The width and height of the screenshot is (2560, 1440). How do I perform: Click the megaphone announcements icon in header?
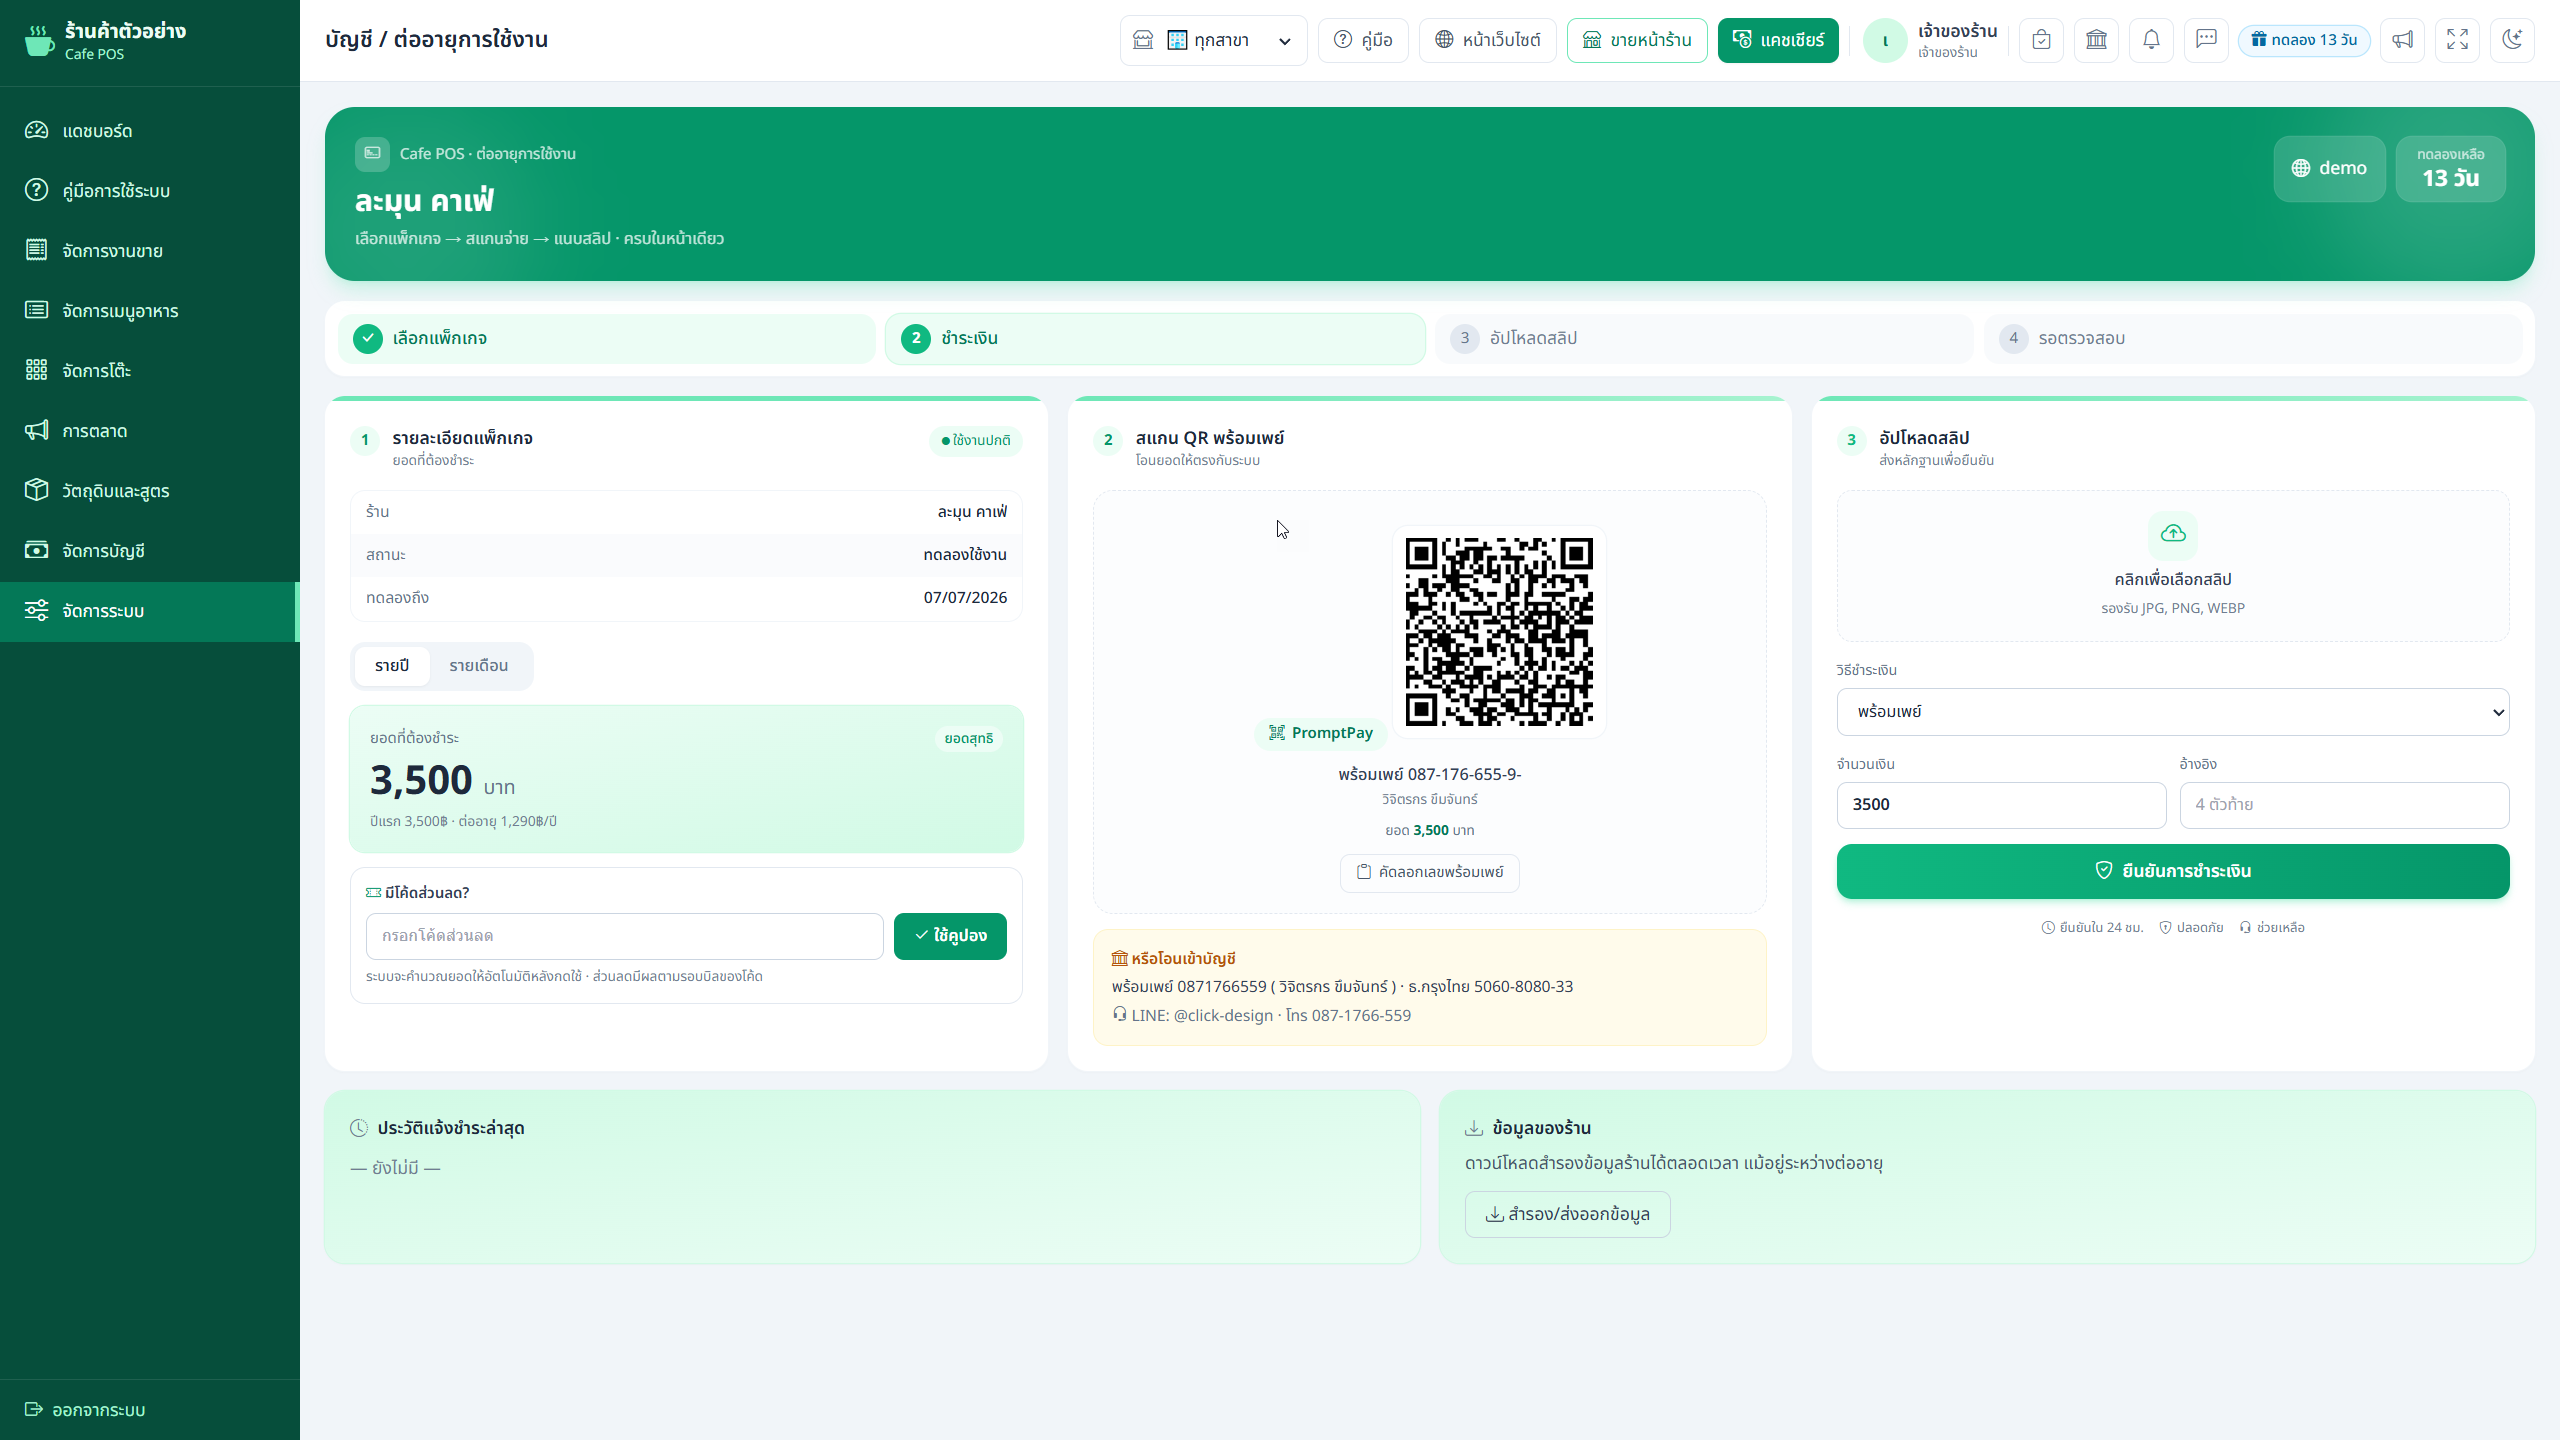click(2402, 40)
